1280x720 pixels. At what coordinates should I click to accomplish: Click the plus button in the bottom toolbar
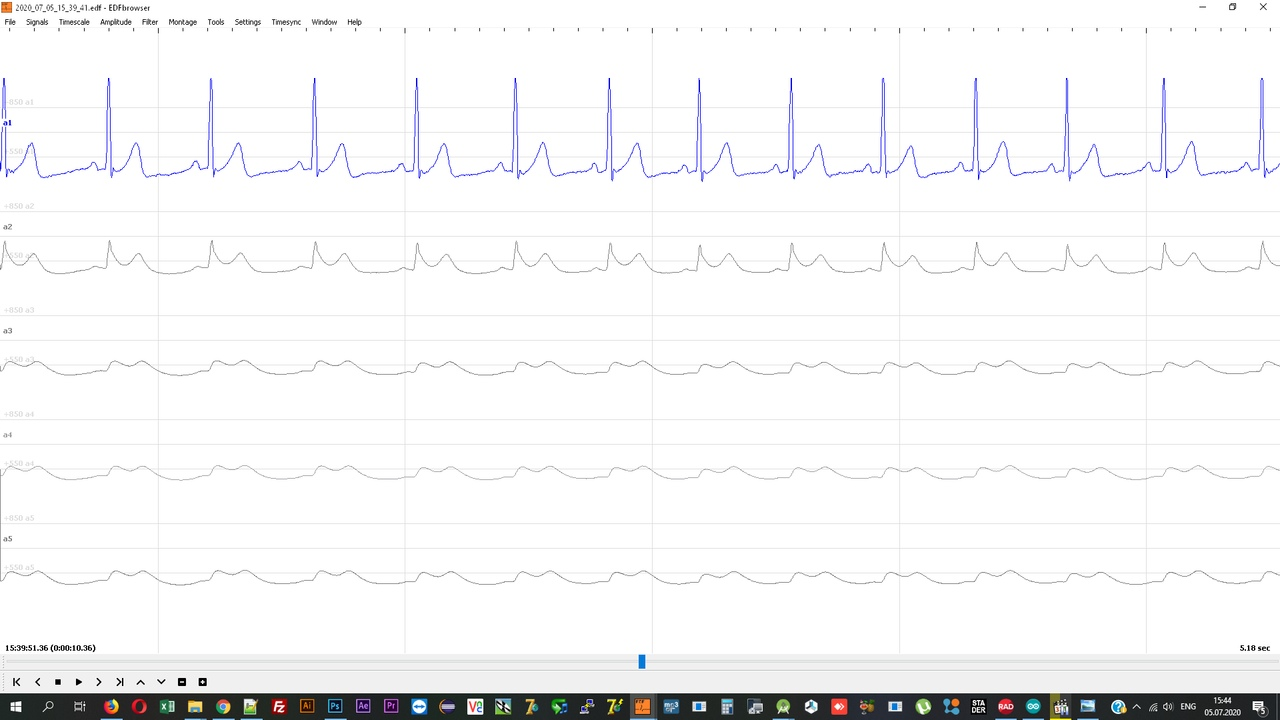[202, 682]
